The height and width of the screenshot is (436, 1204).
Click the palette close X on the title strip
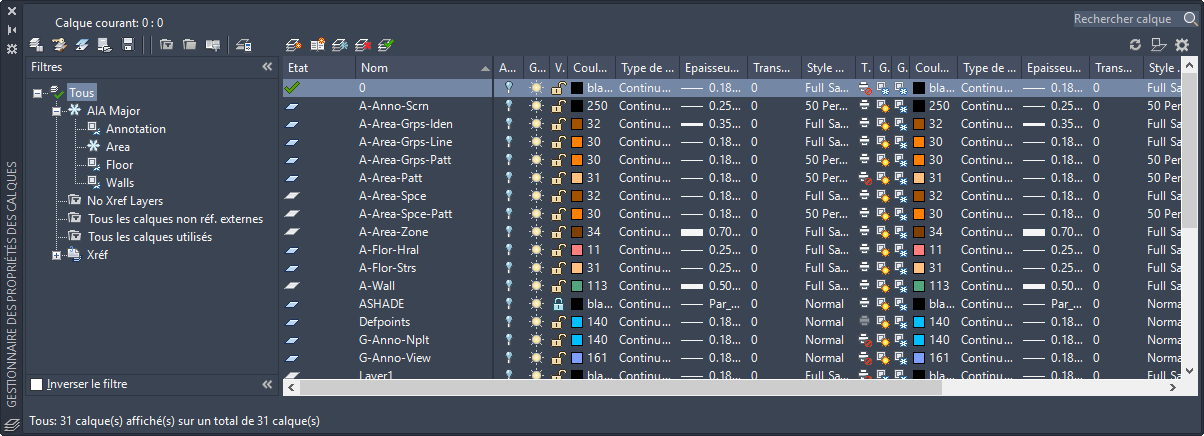(12, 12)
